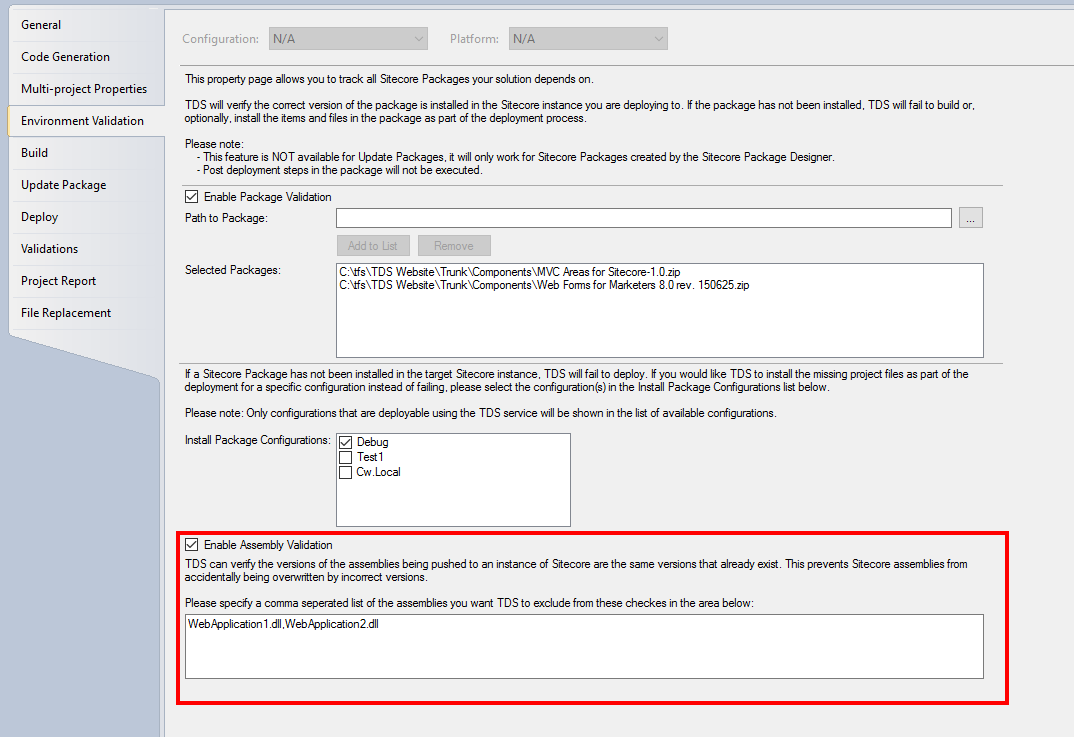Click the Add to List button
Viewport: 1074px width, 737px height.
point(373,246)
